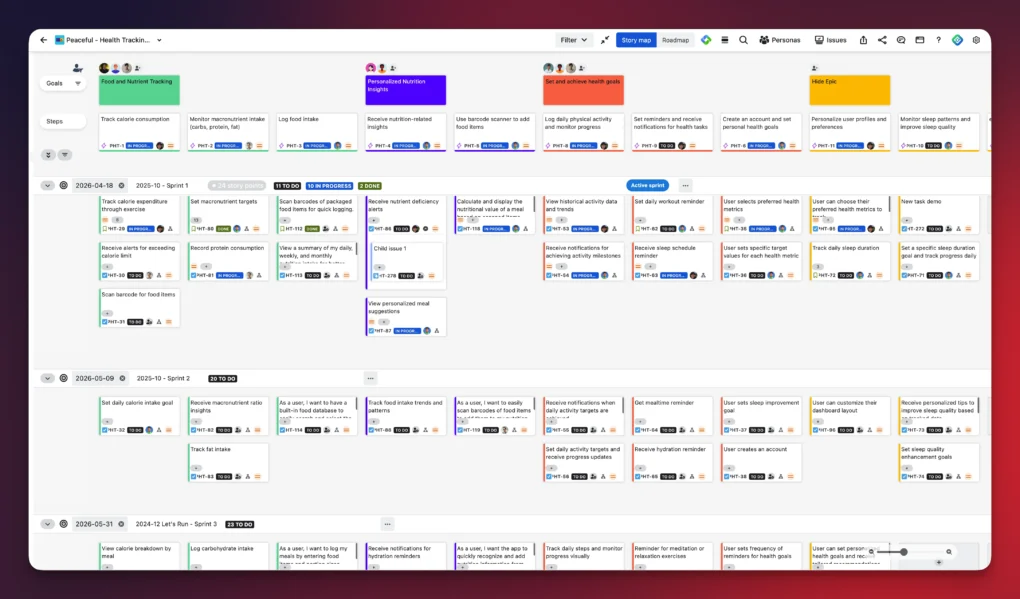Open help with the question mark

938,40
